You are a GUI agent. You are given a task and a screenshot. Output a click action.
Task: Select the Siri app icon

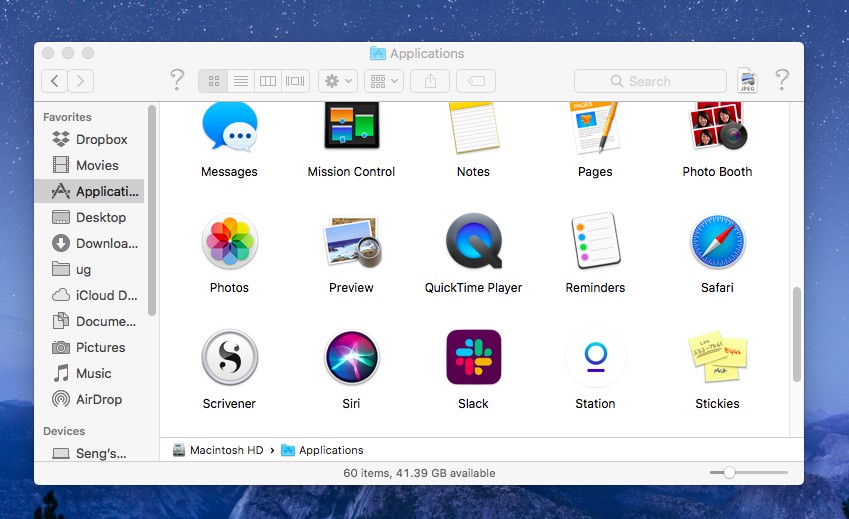pos(351,357)
